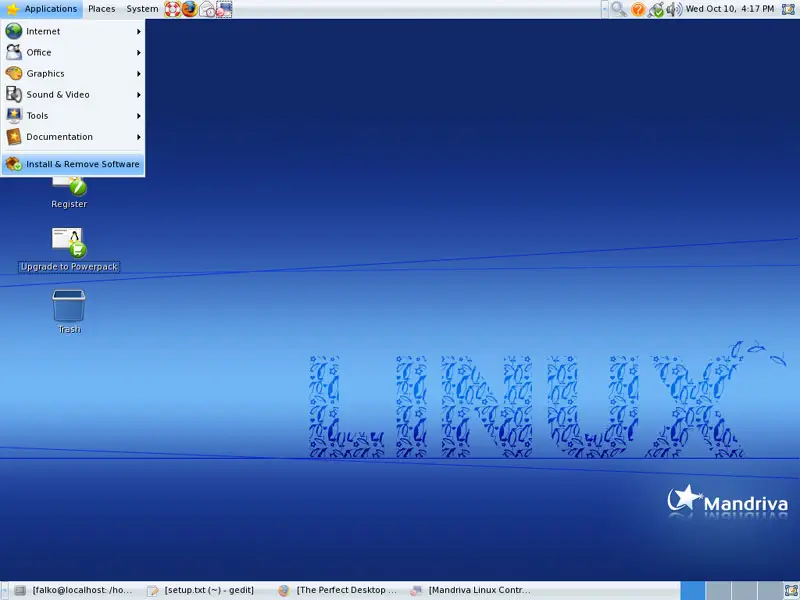Open the Documentation submenu
Image resolution: width=800 pixels, height=600 pixels.
tap(73, 137)
